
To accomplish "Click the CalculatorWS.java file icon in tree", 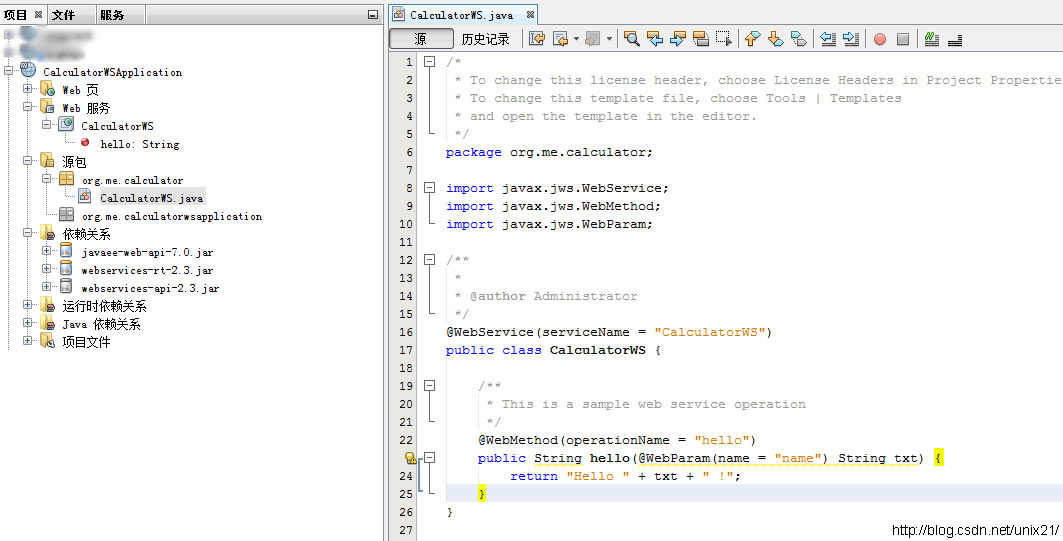I will click(x=85, y=197).
